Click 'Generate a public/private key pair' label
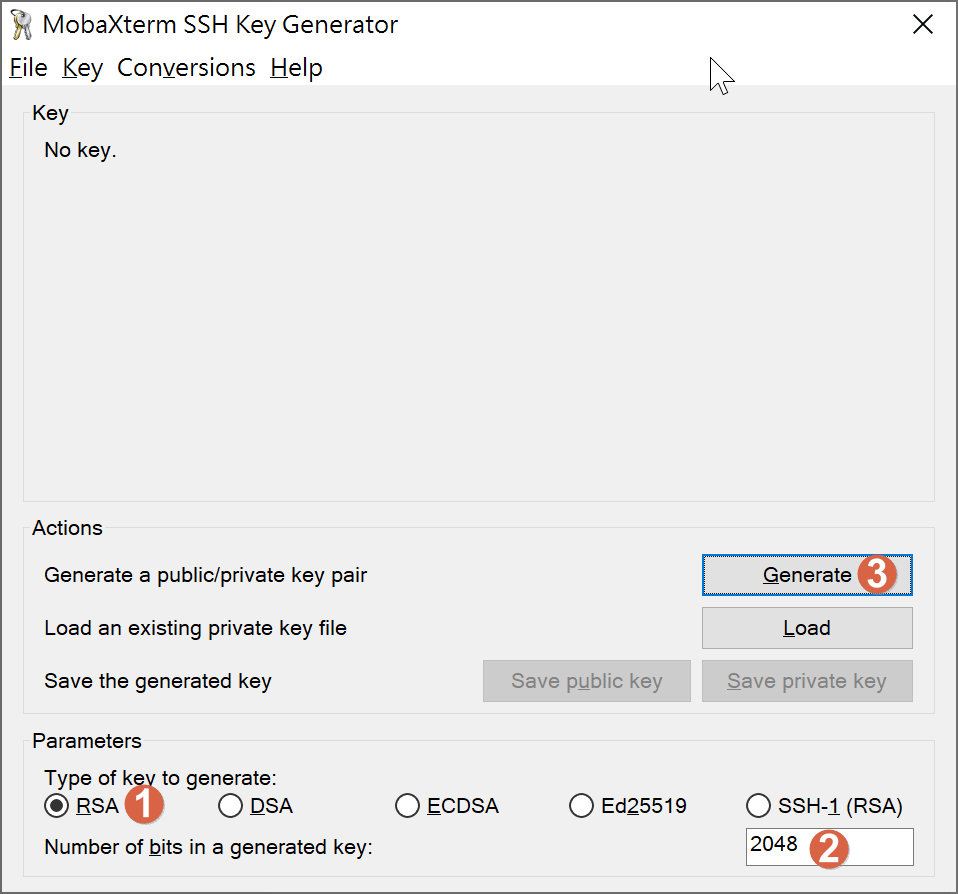The height and width of the screenshot is (894, 958). [205, 575]
